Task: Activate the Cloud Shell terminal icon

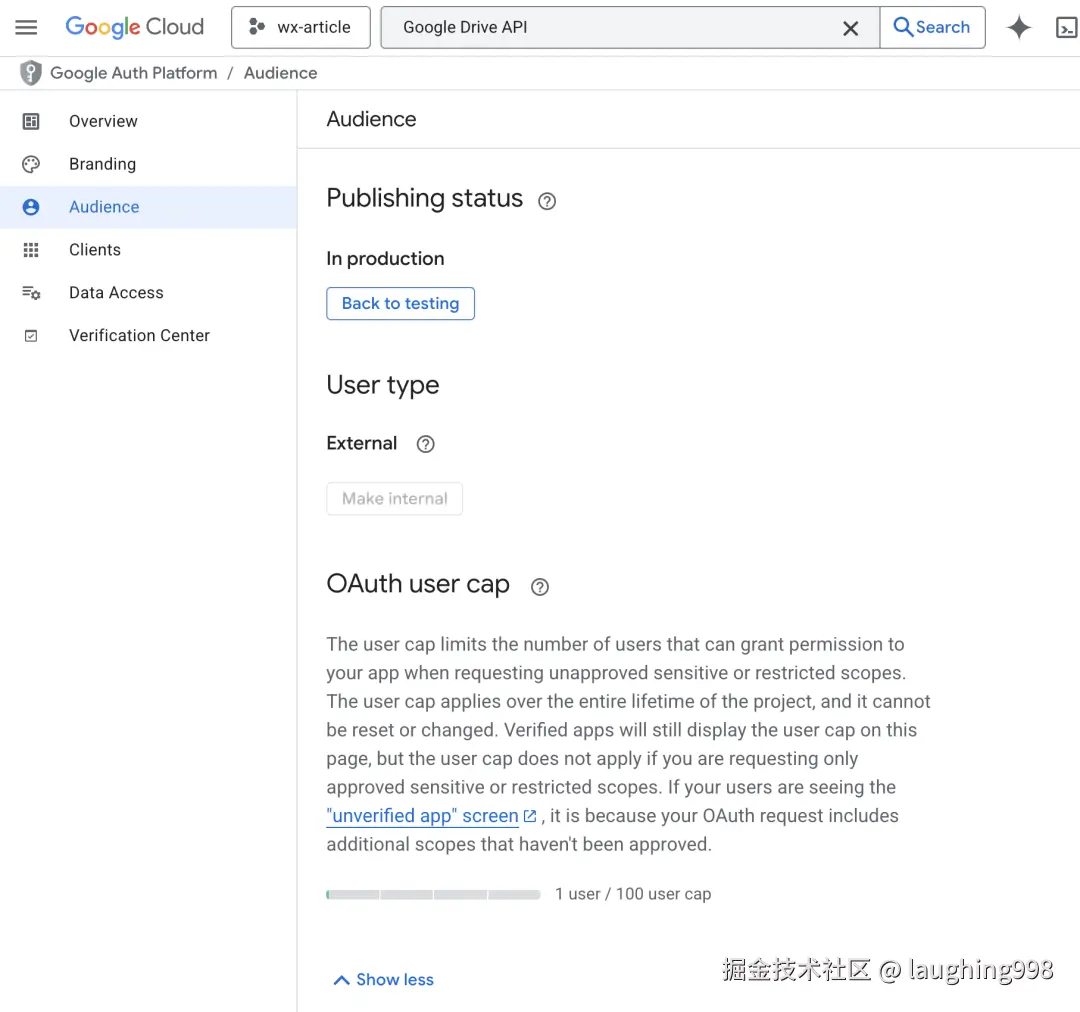Action: pyautogui.click(x=1066, y=27)
